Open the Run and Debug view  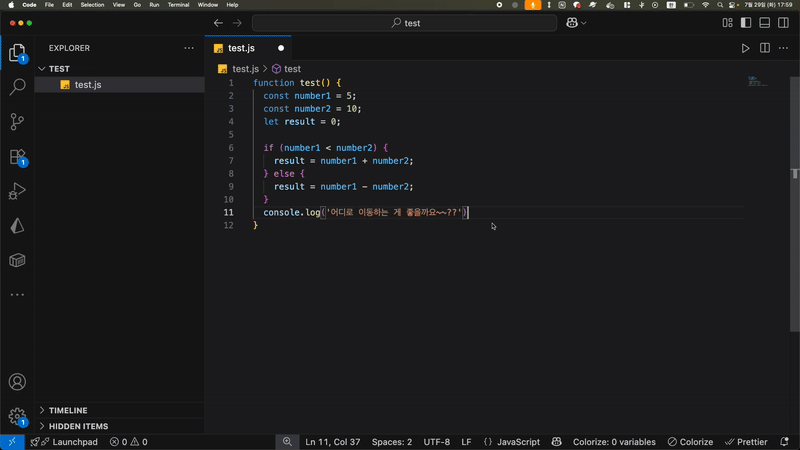coord(17,192)
